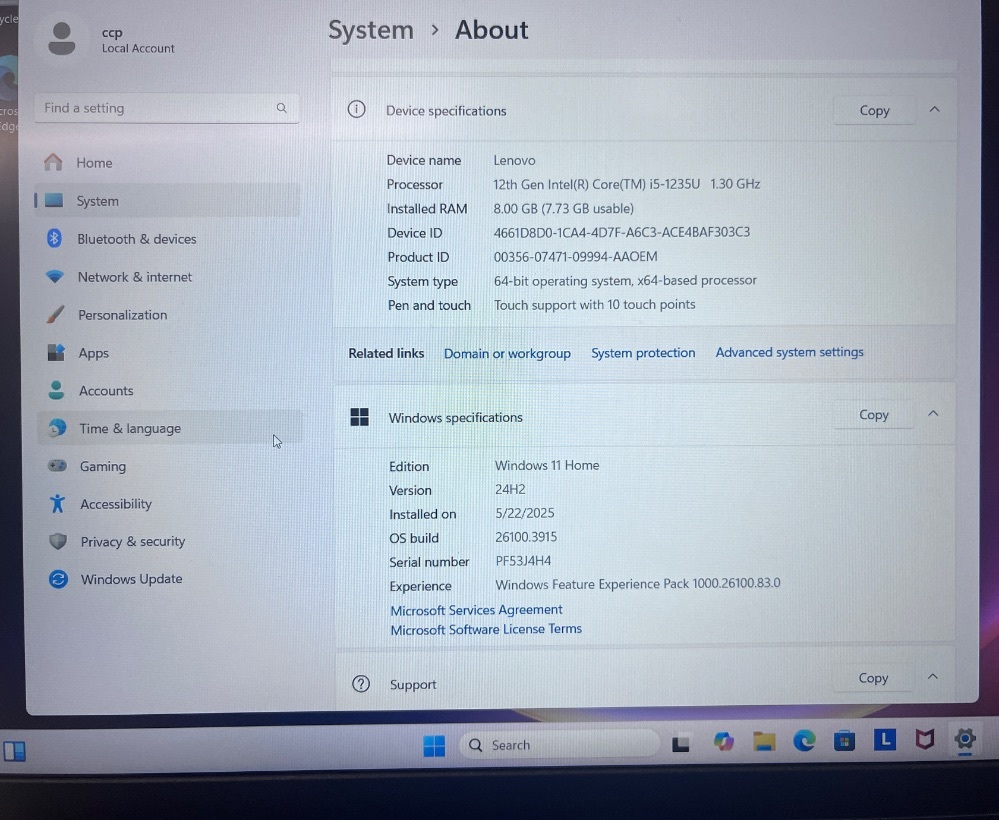
Task: Open Advanced system settings link
Action: pyautogui.click(x=789, y=352)
